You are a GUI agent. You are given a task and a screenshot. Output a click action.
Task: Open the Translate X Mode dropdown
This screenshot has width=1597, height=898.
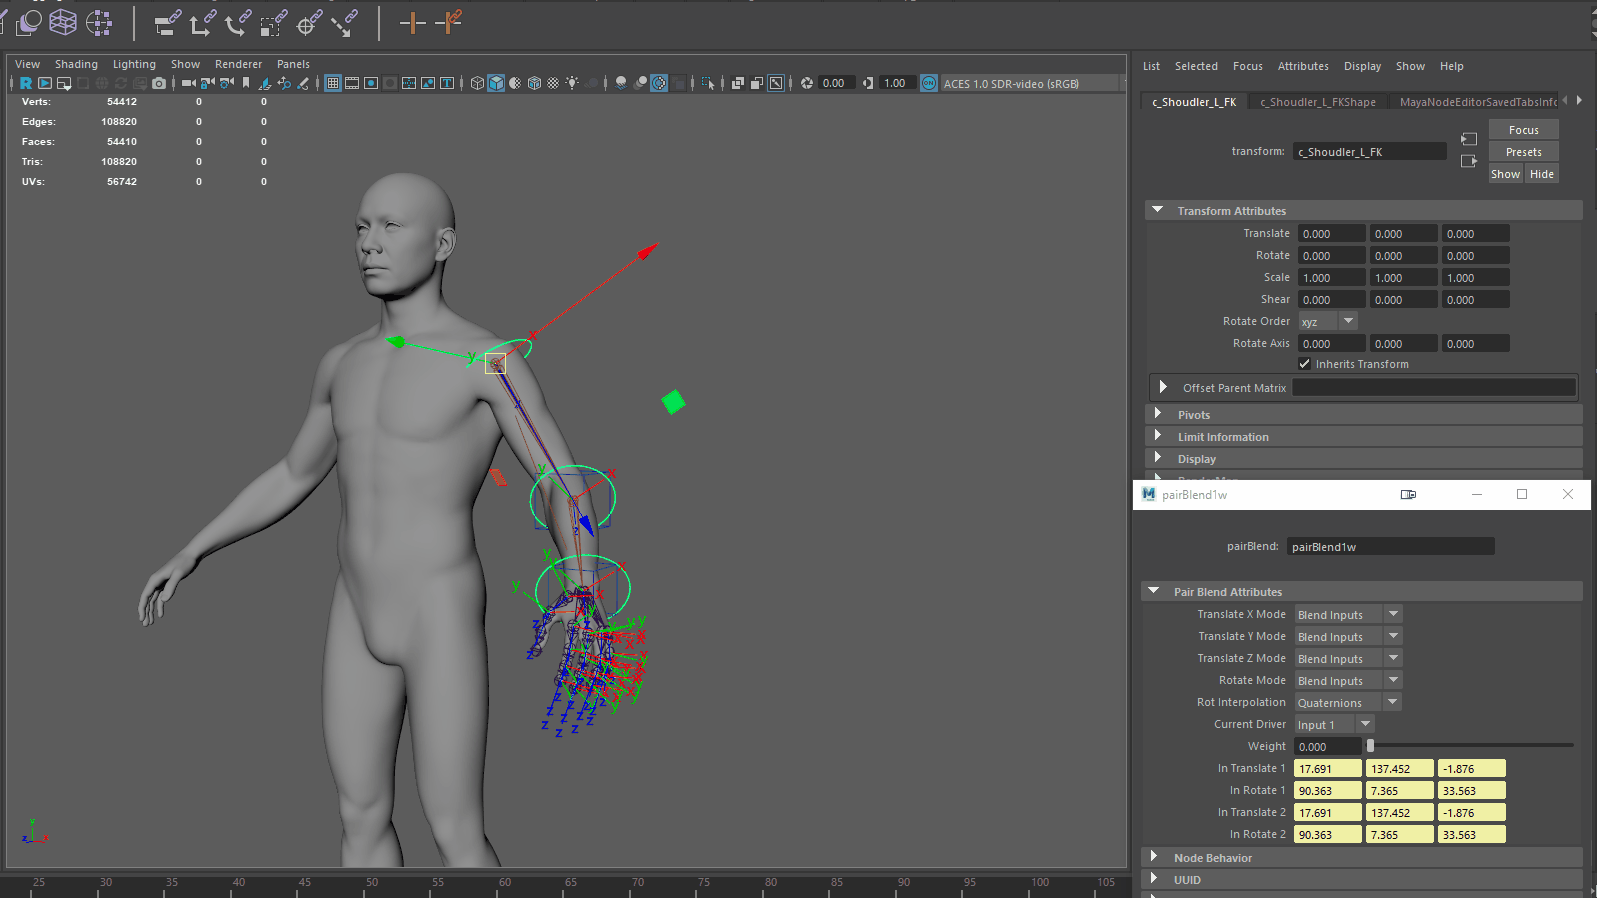tap(1348, 614)
